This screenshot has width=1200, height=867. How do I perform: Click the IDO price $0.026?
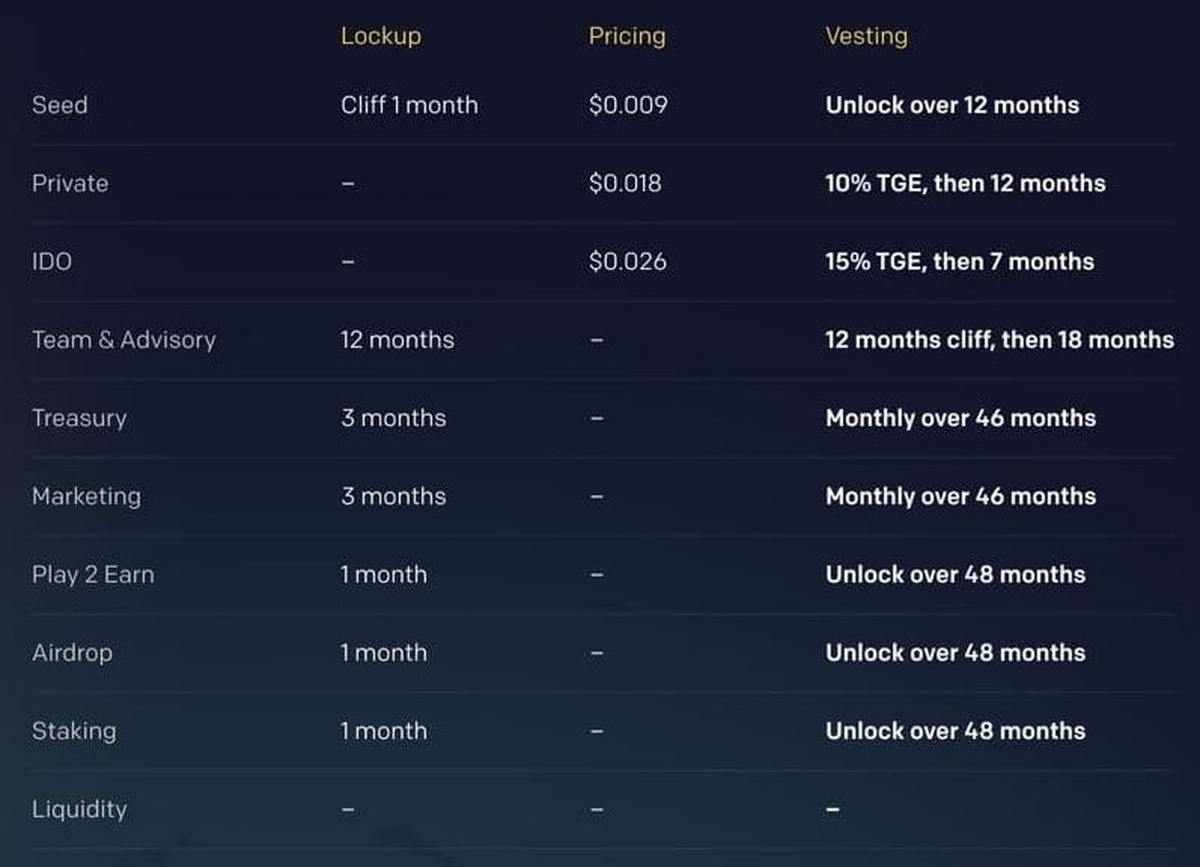(x=627, y=262)
